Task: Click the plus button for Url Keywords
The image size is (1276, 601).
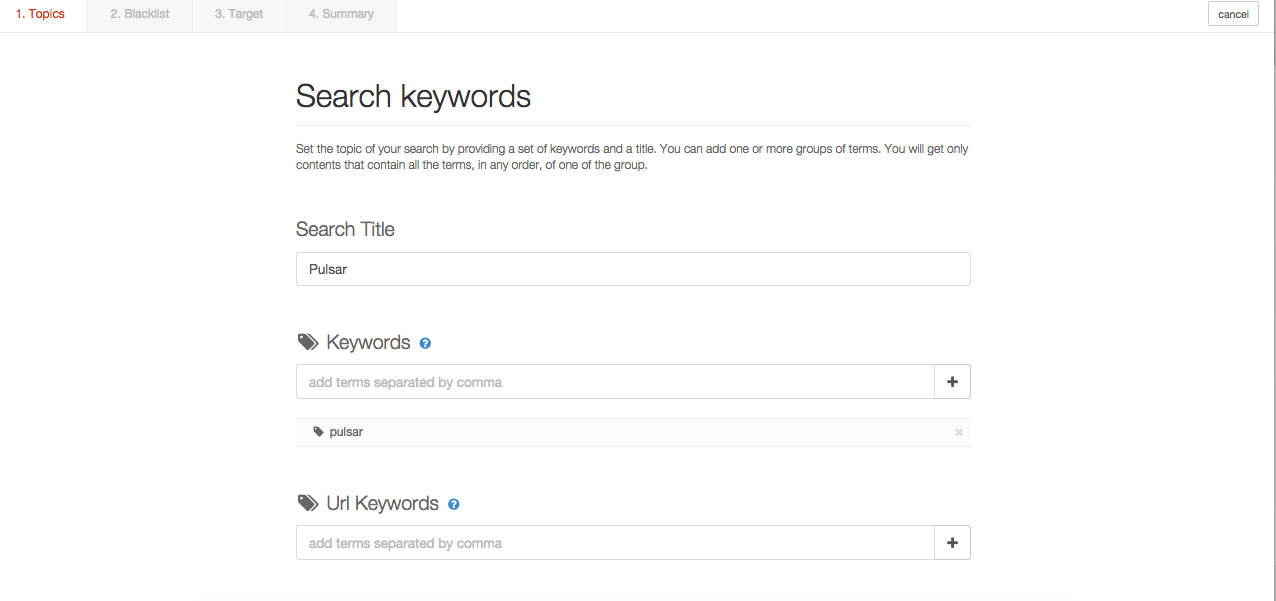Action: pyautogui.click(x=952, y=543)
